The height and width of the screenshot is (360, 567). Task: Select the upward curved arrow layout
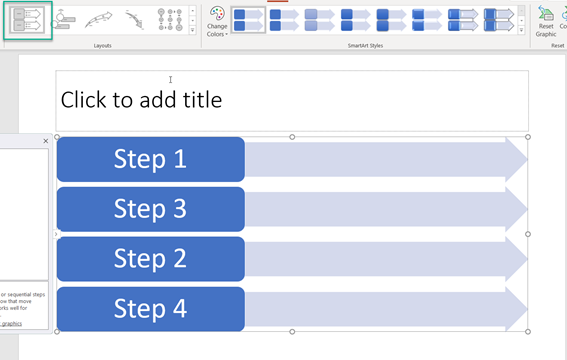[98, 20]
